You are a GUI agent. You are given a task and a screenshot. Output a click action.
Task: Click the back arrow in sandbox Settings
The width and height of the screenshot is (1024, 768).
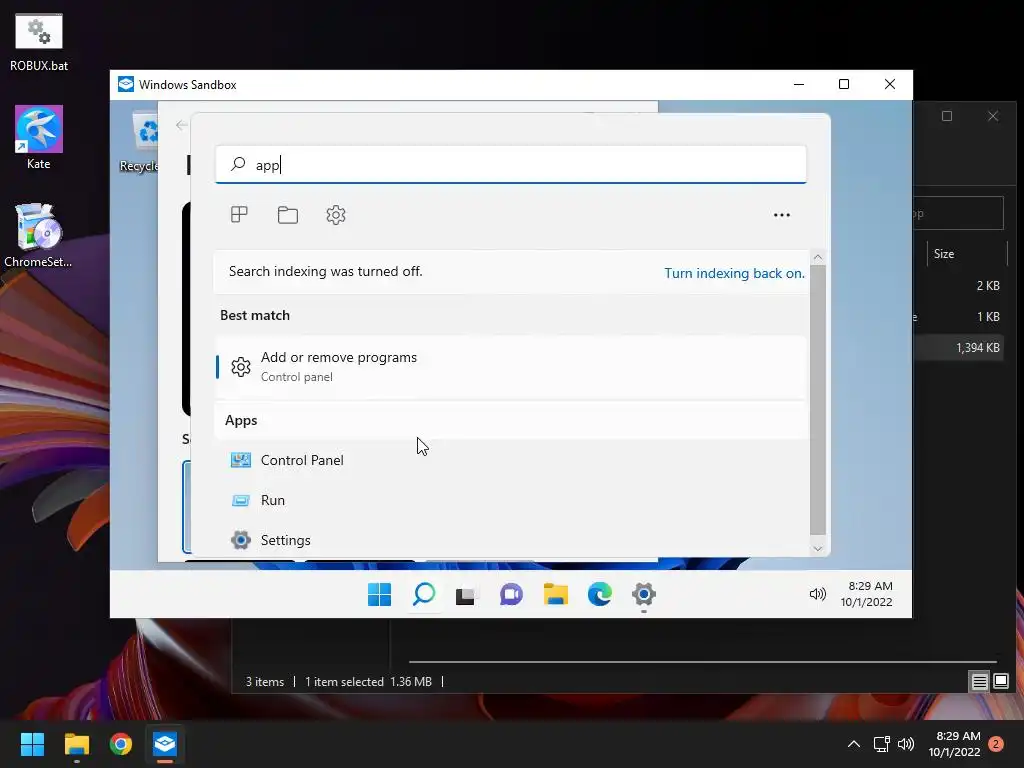click(182, 125)
